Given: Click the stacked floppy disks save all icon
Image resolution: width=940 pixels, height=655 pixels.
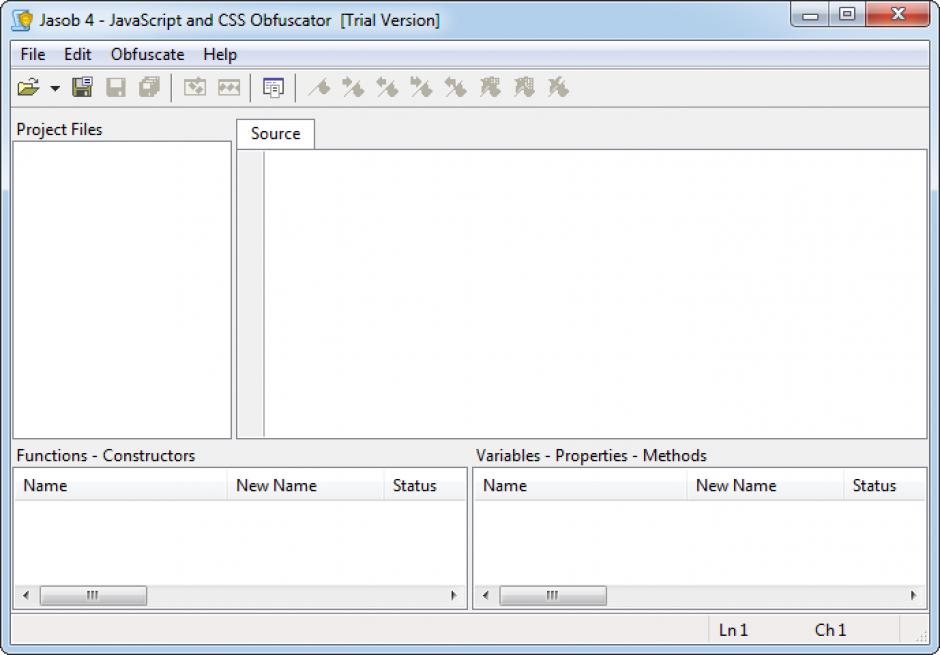Looking at the screenshot, I should click(149, 87).
